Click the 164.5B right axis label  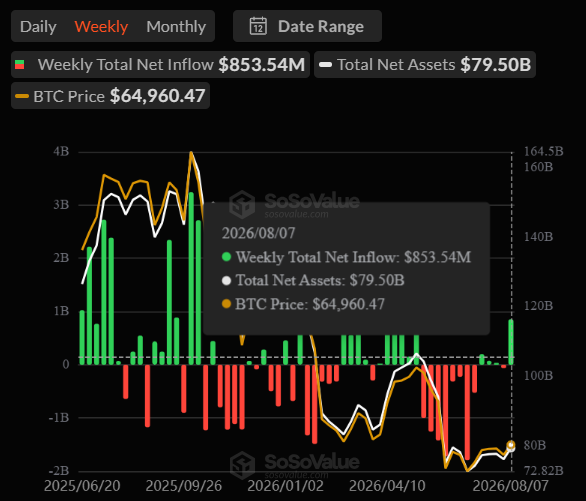pos(544,151)
